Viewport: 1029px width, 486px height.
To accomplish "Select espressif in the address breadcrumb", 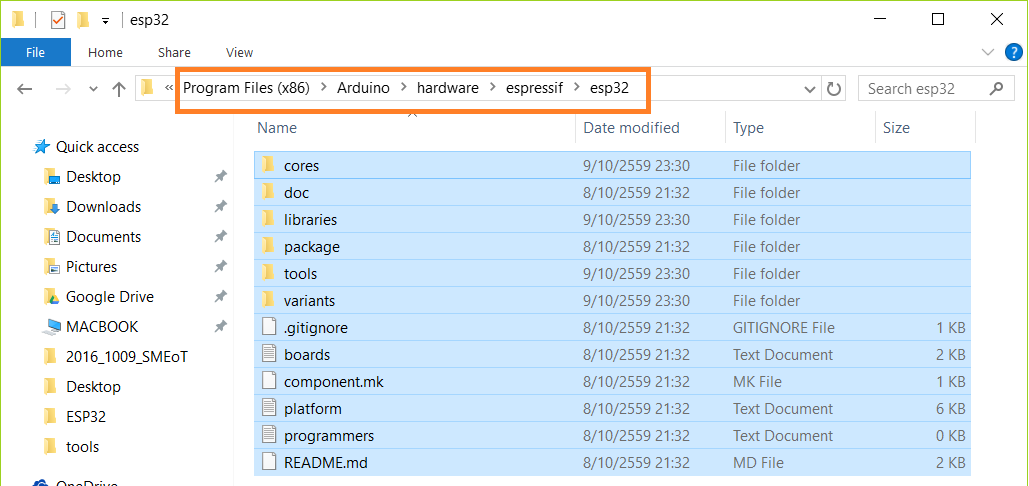I will click(534, 88).
